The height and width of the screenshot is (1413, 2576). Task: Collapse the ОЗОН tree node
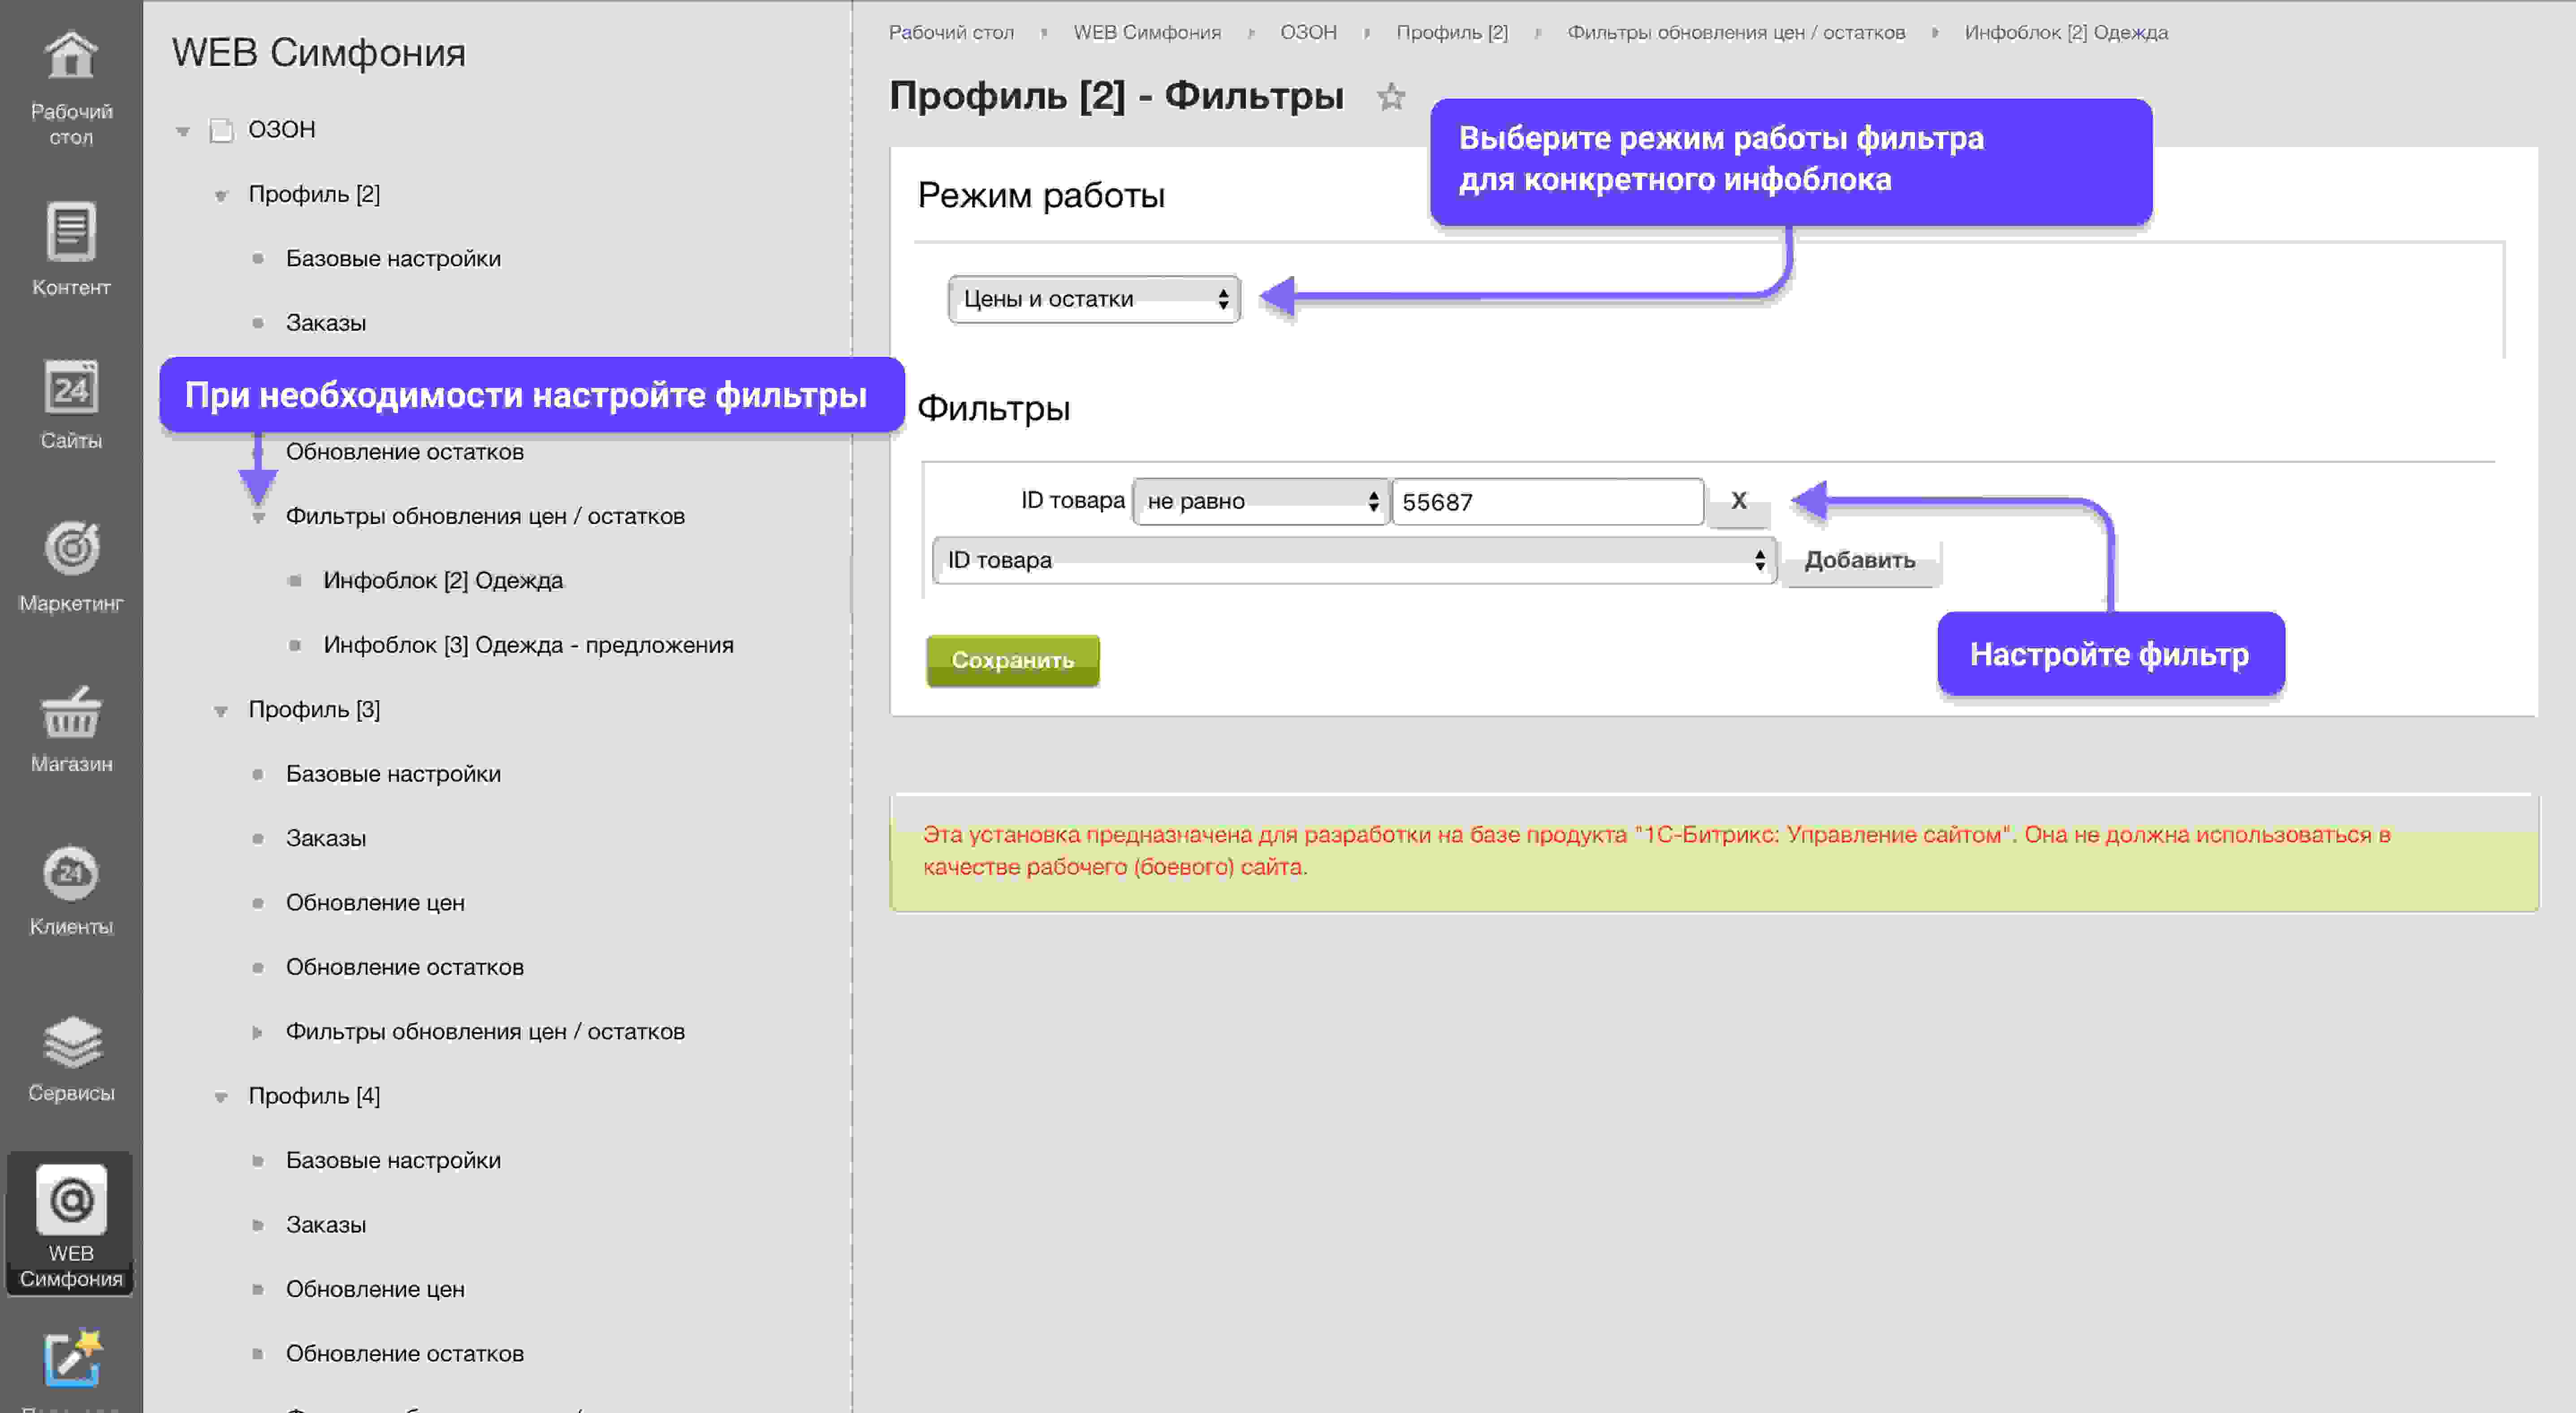click(x=183, y=131)
